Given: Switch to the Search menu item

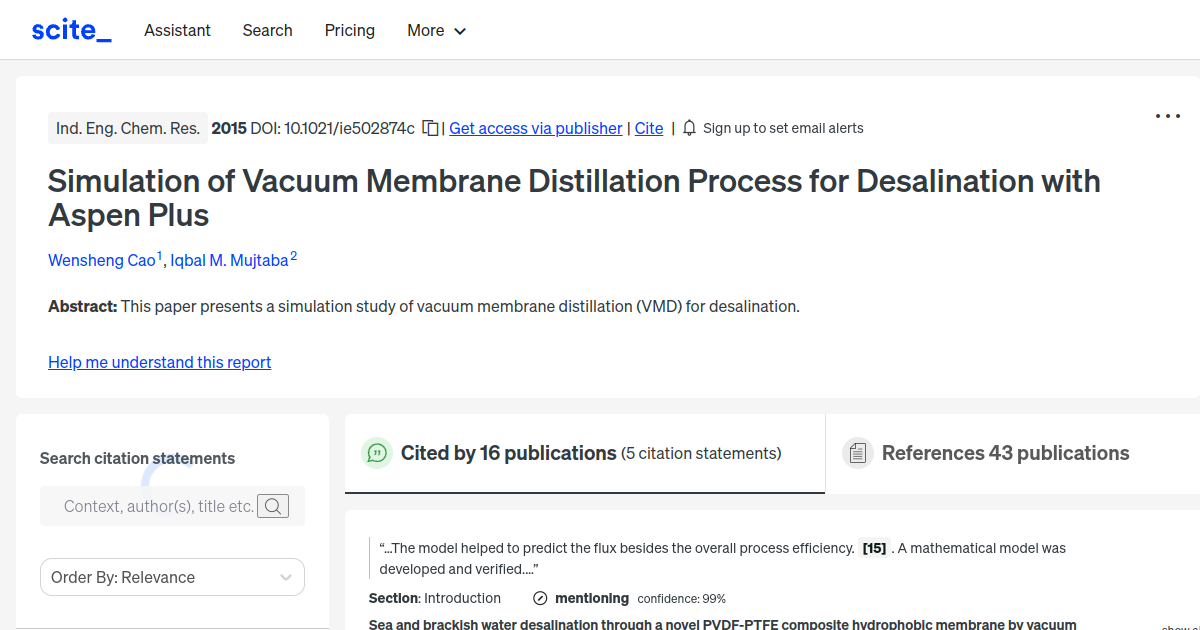Looking at the screenshot, I should coord(267,30).
